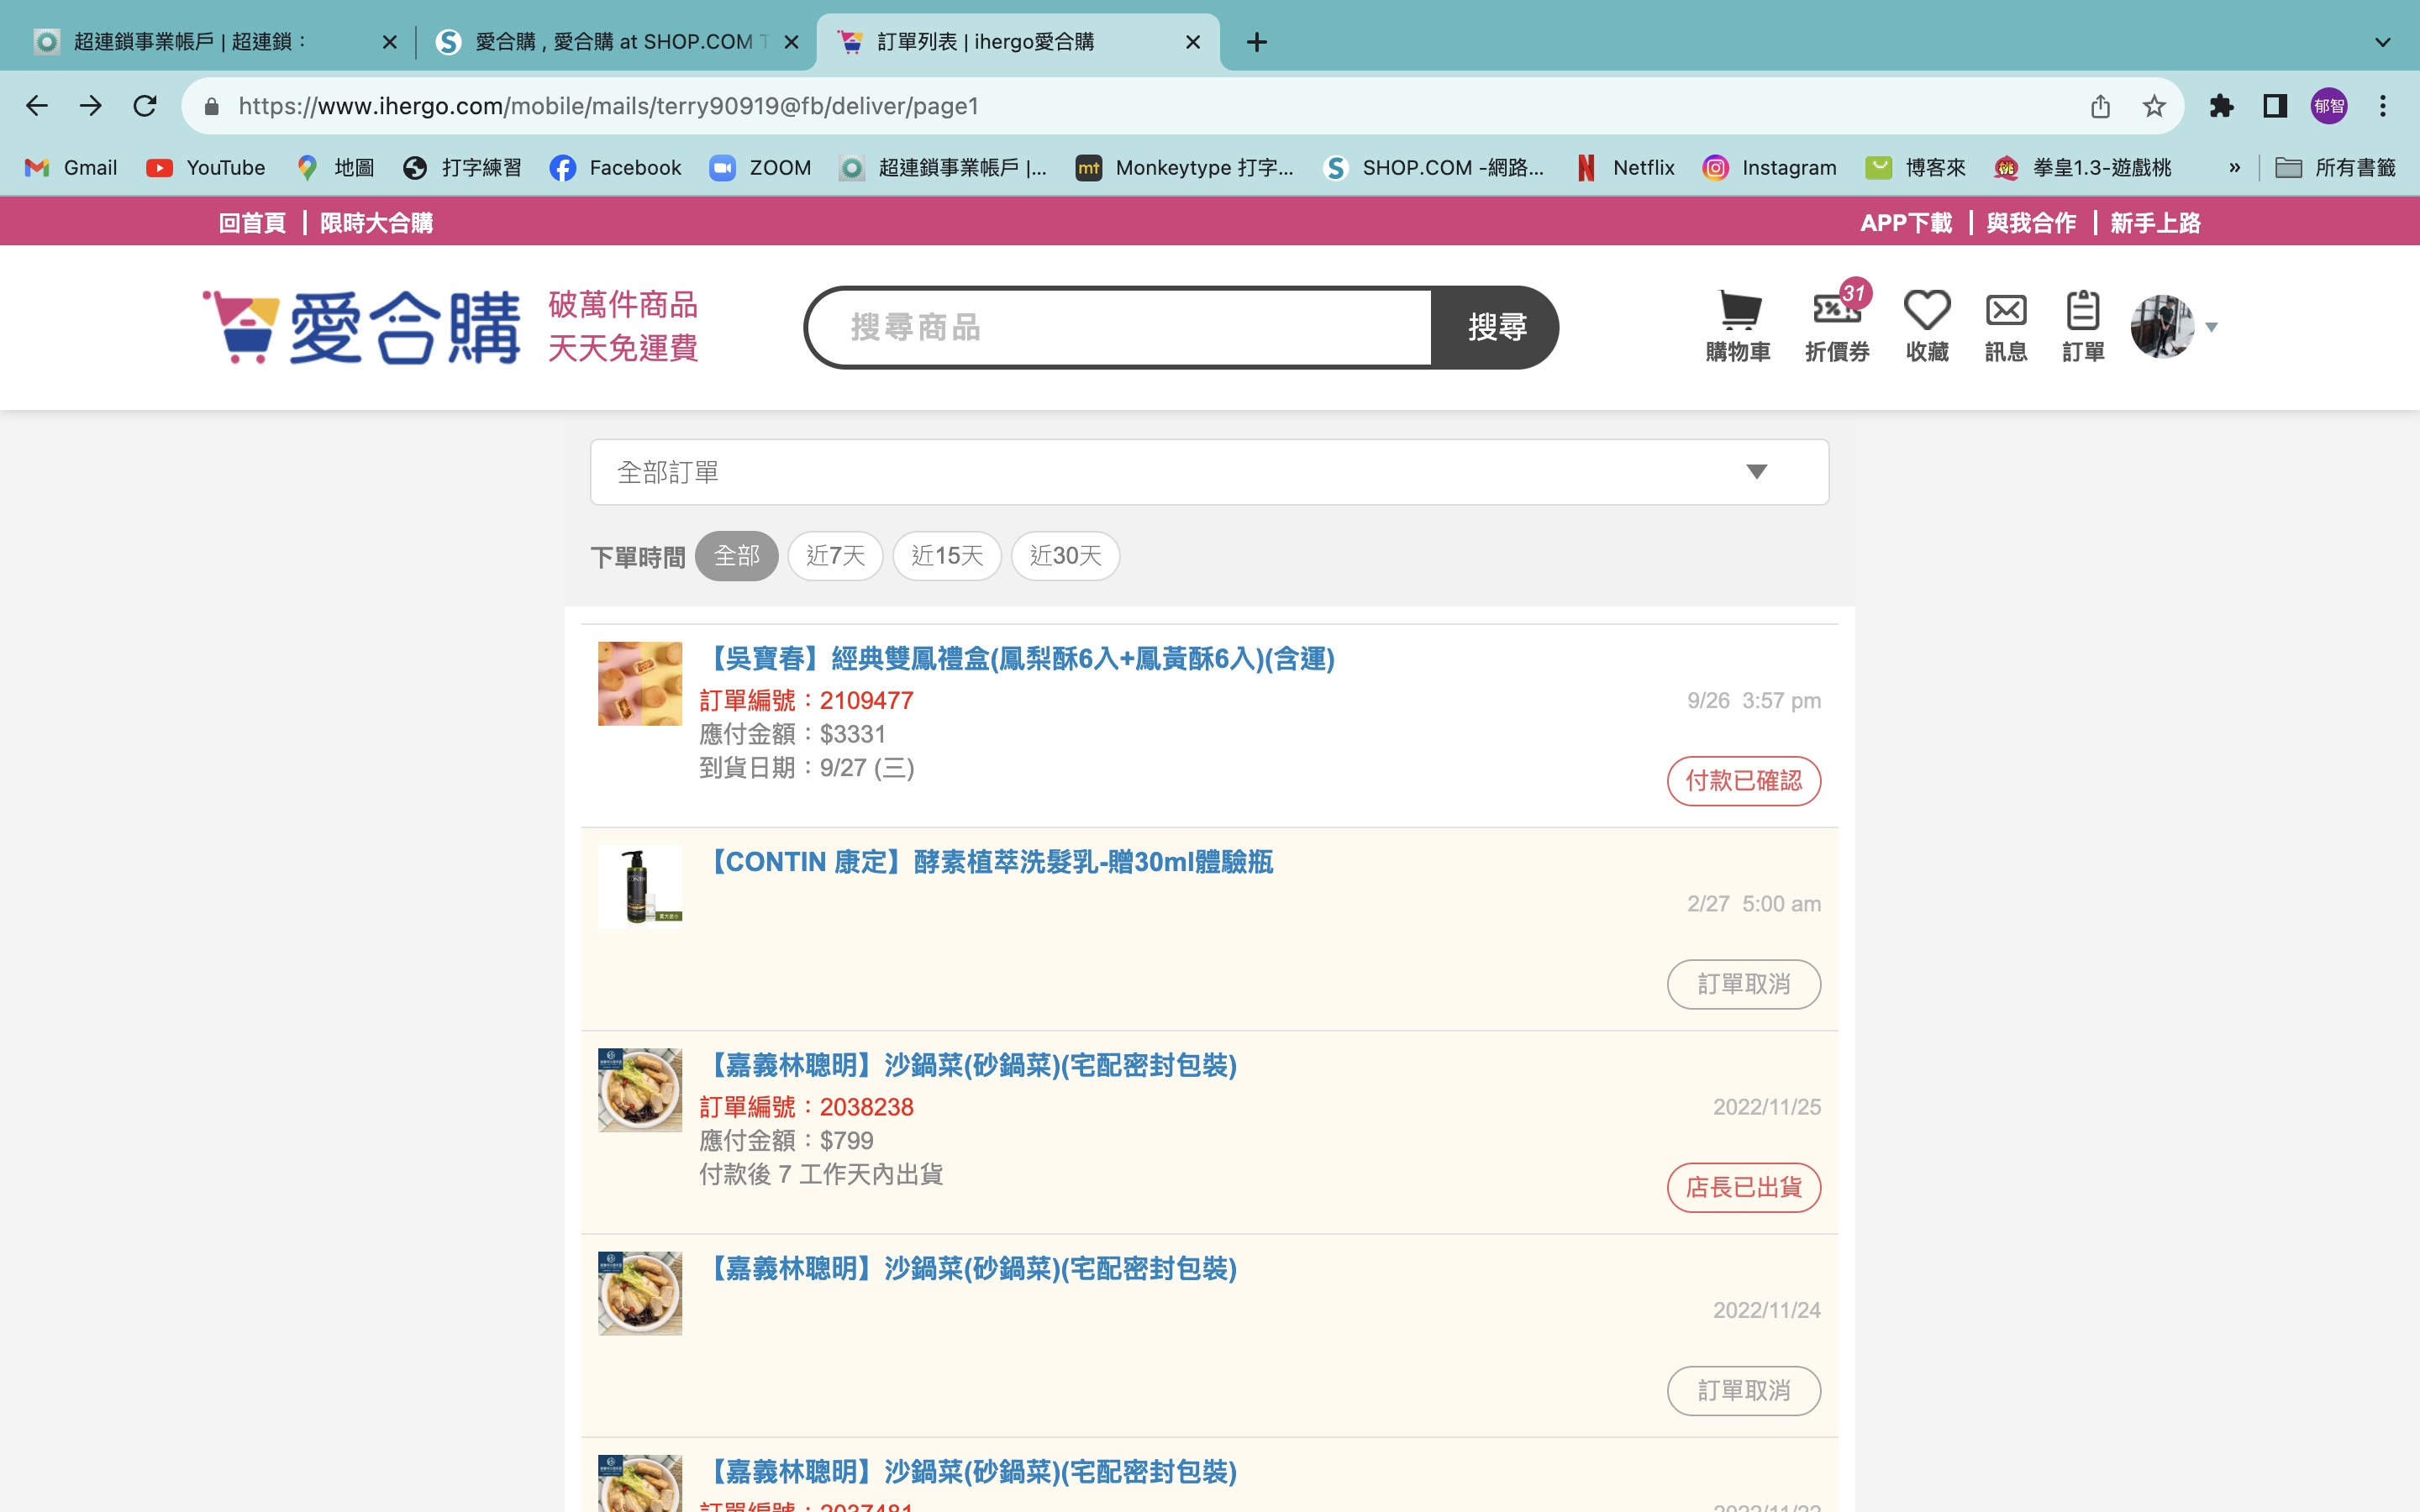Close the 超連鎖事業帳戶 tab
Image resolution: width=2420 pixels, height=1512 pixels.
click(390, 42)
